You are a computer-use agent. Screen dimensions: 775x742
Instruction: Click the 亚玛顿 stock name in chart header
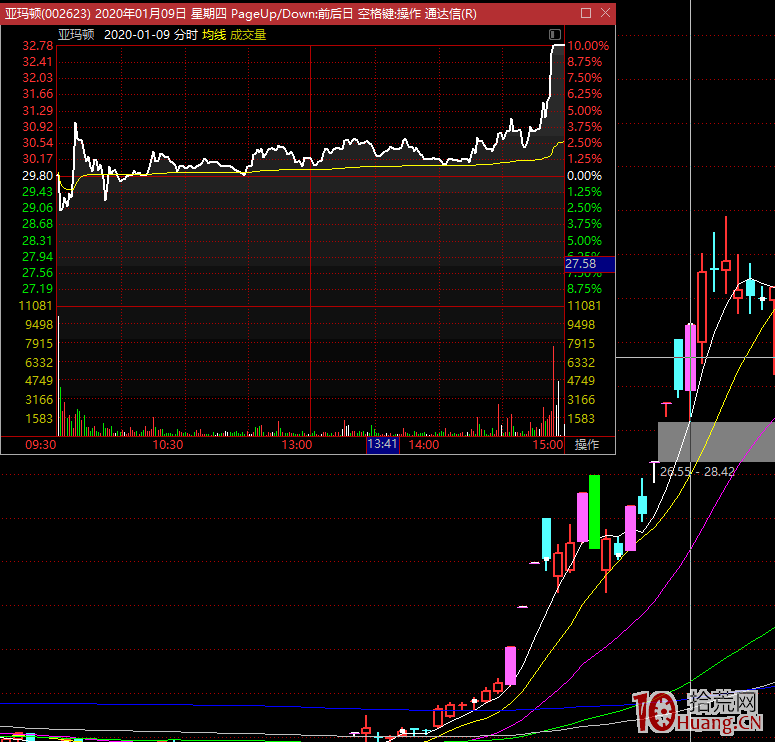click(76, 34)
